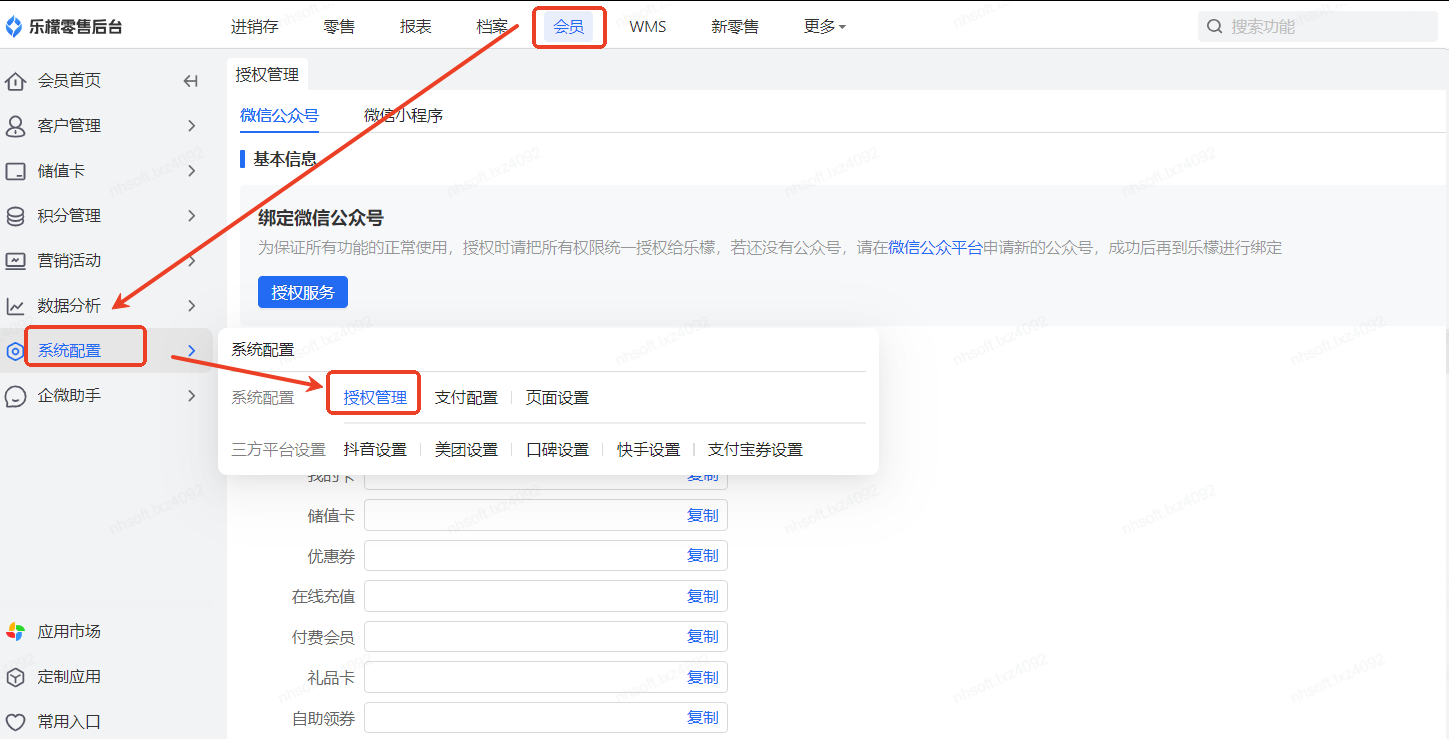Image resolution: width=1449 pixels, height=739 pixels.
Task: Expand the 数据分析 submenu chevron
Action: coord(191,306)
